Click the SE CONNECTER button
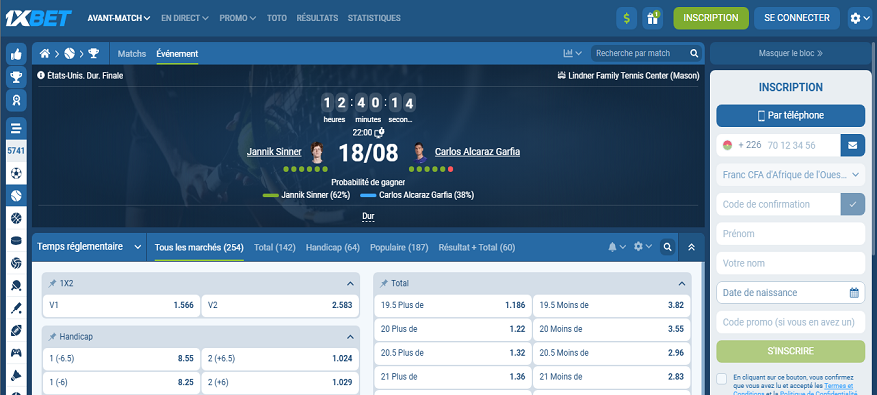Image resolution: width=877 pixels, height=395 pixels. pyautogui.click(x=797, y=18)
